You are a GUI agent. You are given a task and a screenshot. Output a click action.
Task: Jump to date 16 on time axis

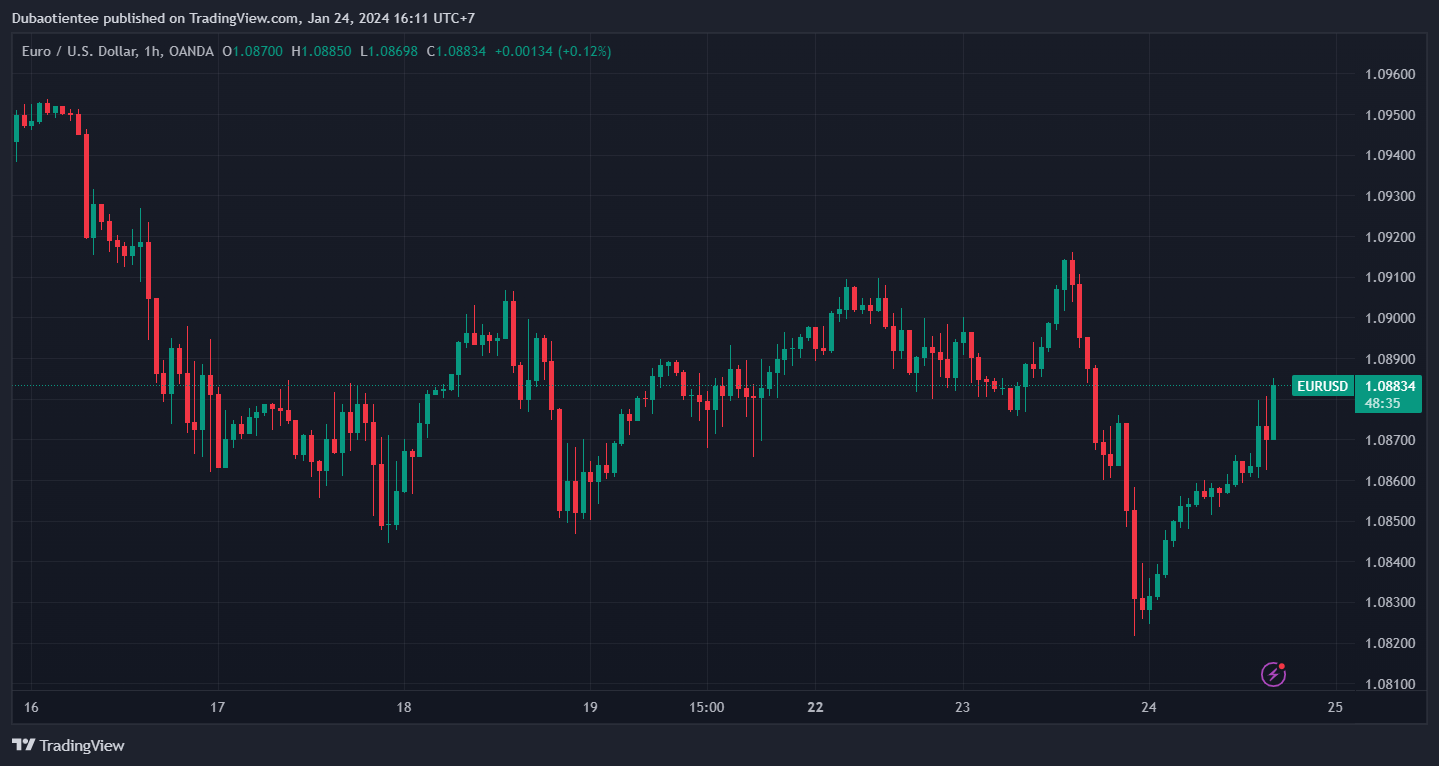(31, 708)
